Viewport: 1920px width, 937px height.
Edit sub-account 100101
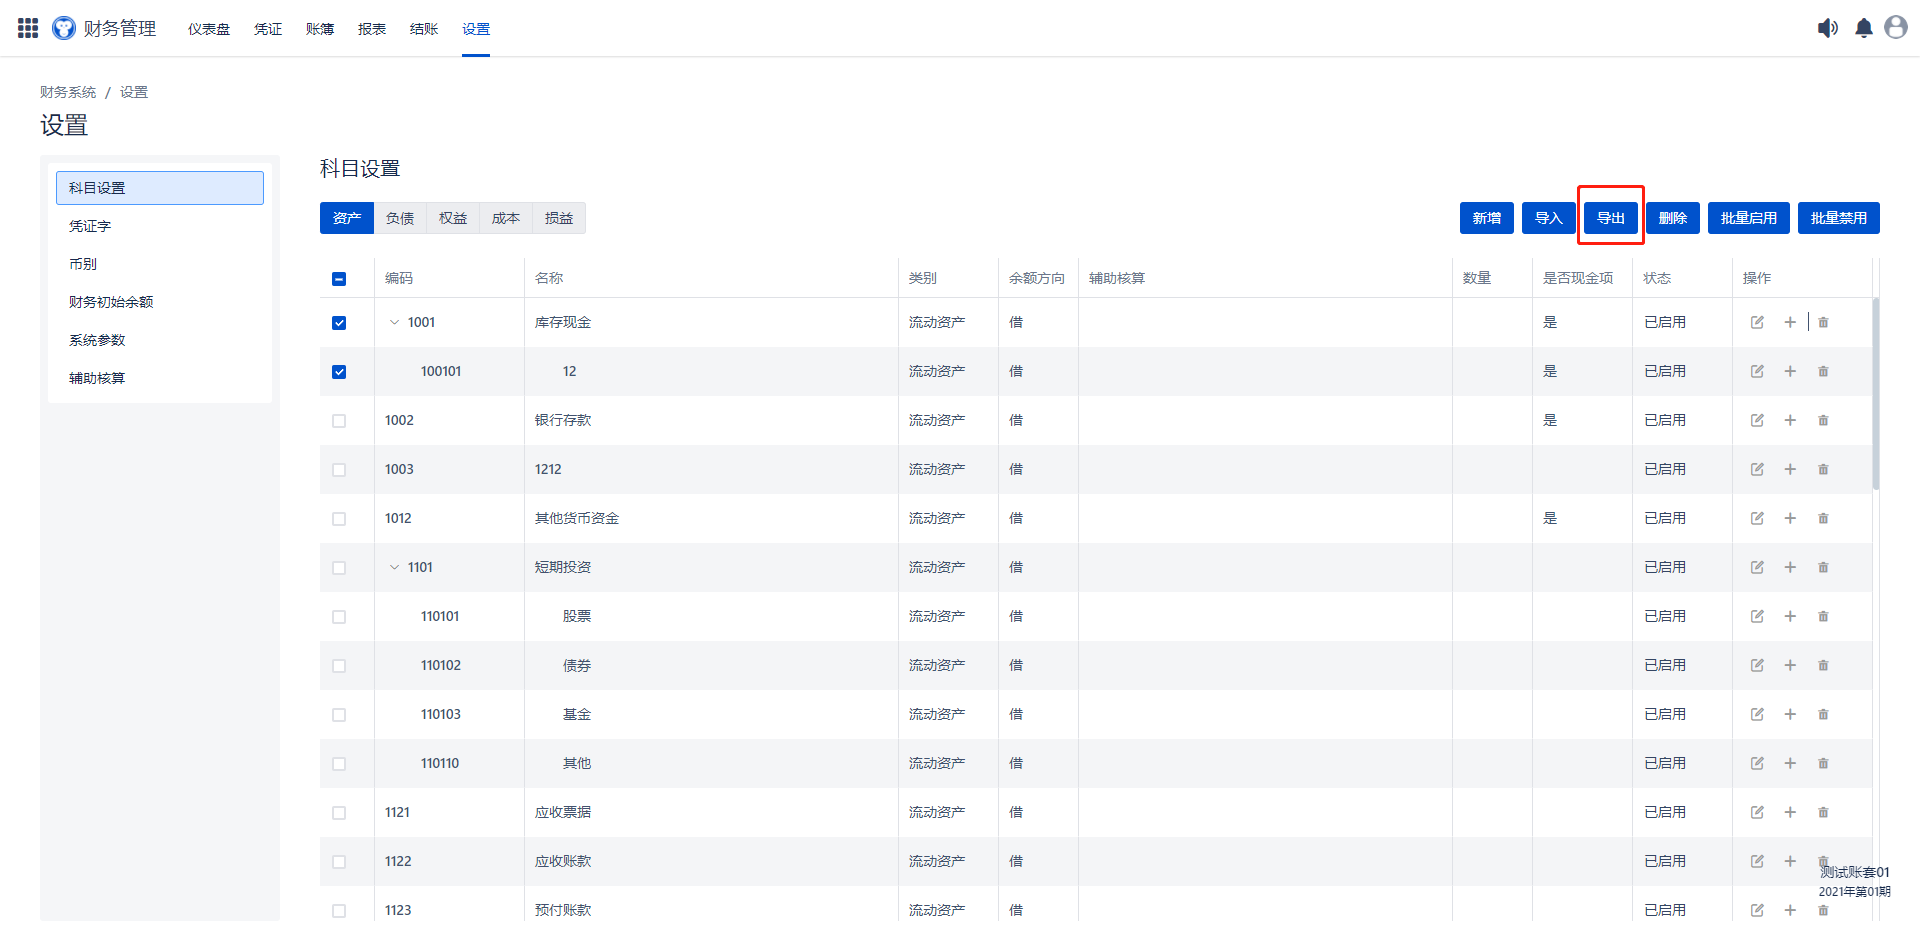point(1757,371)
